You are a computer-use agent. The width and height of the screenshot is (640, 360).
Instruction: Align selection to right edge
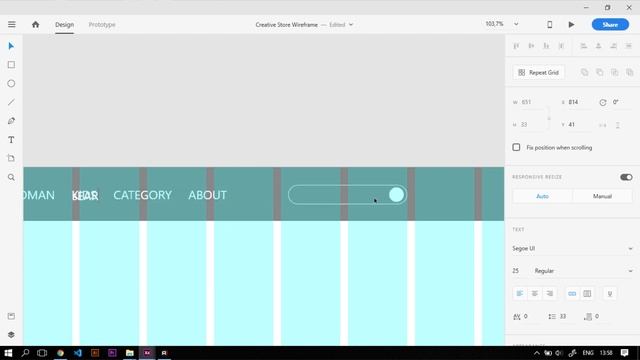(x=613, y=46)
